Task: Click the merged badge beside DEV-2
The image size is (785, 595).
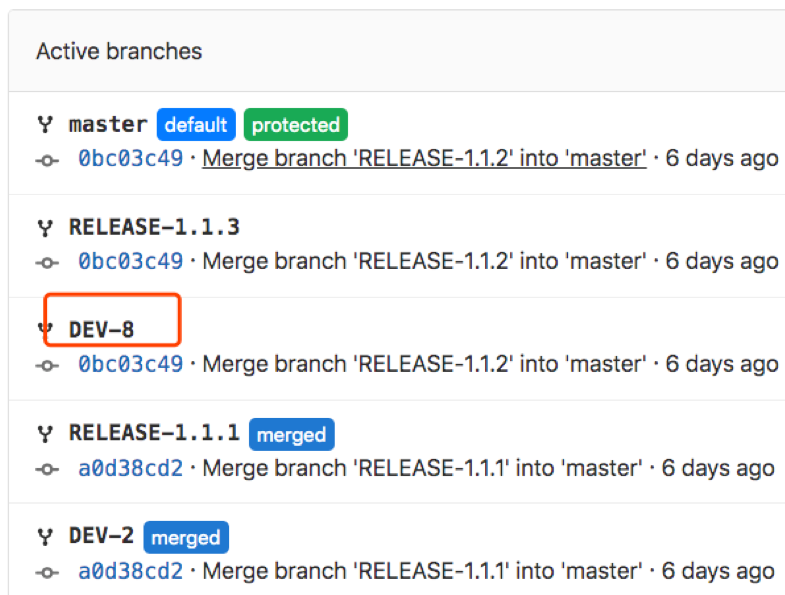Action: click(186, 537)
